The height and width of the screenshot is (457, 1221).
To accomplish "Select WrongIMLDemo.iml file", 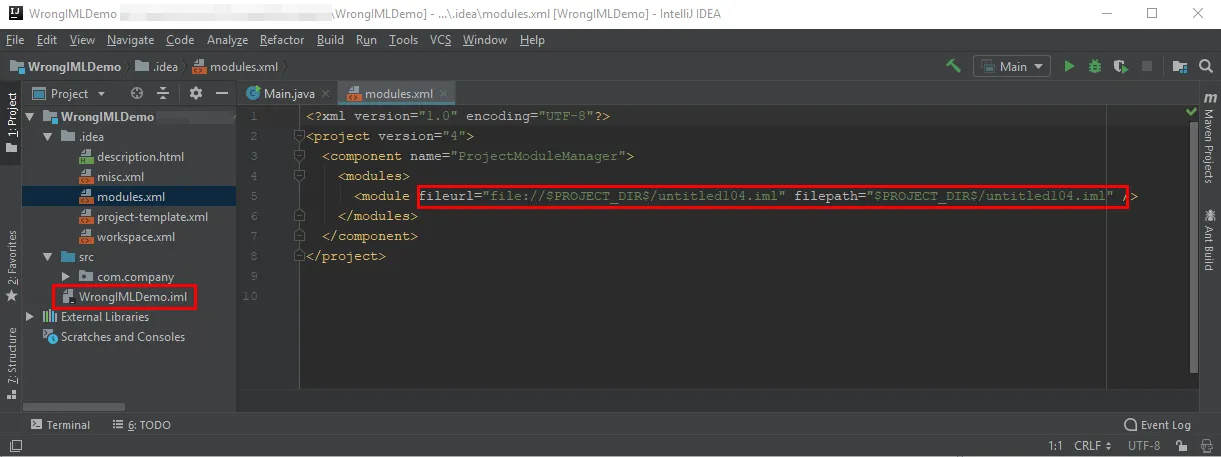I will coord(124,297).
